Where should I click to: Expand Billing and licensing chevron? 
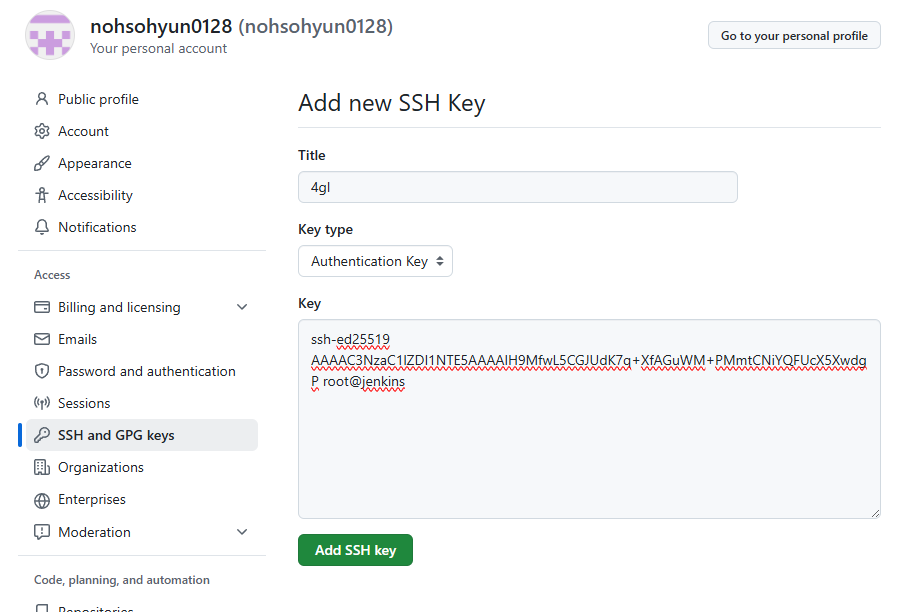tap(242, 307)
